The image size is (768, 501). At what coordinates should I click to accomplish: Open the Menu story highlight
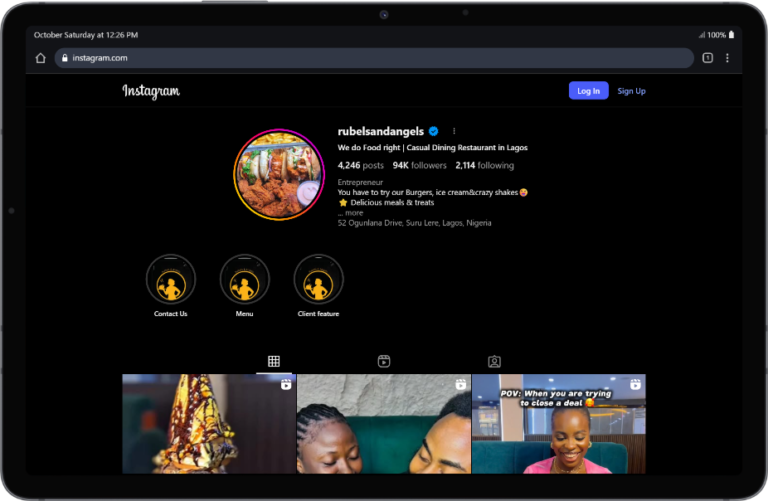tap(244, 279)
